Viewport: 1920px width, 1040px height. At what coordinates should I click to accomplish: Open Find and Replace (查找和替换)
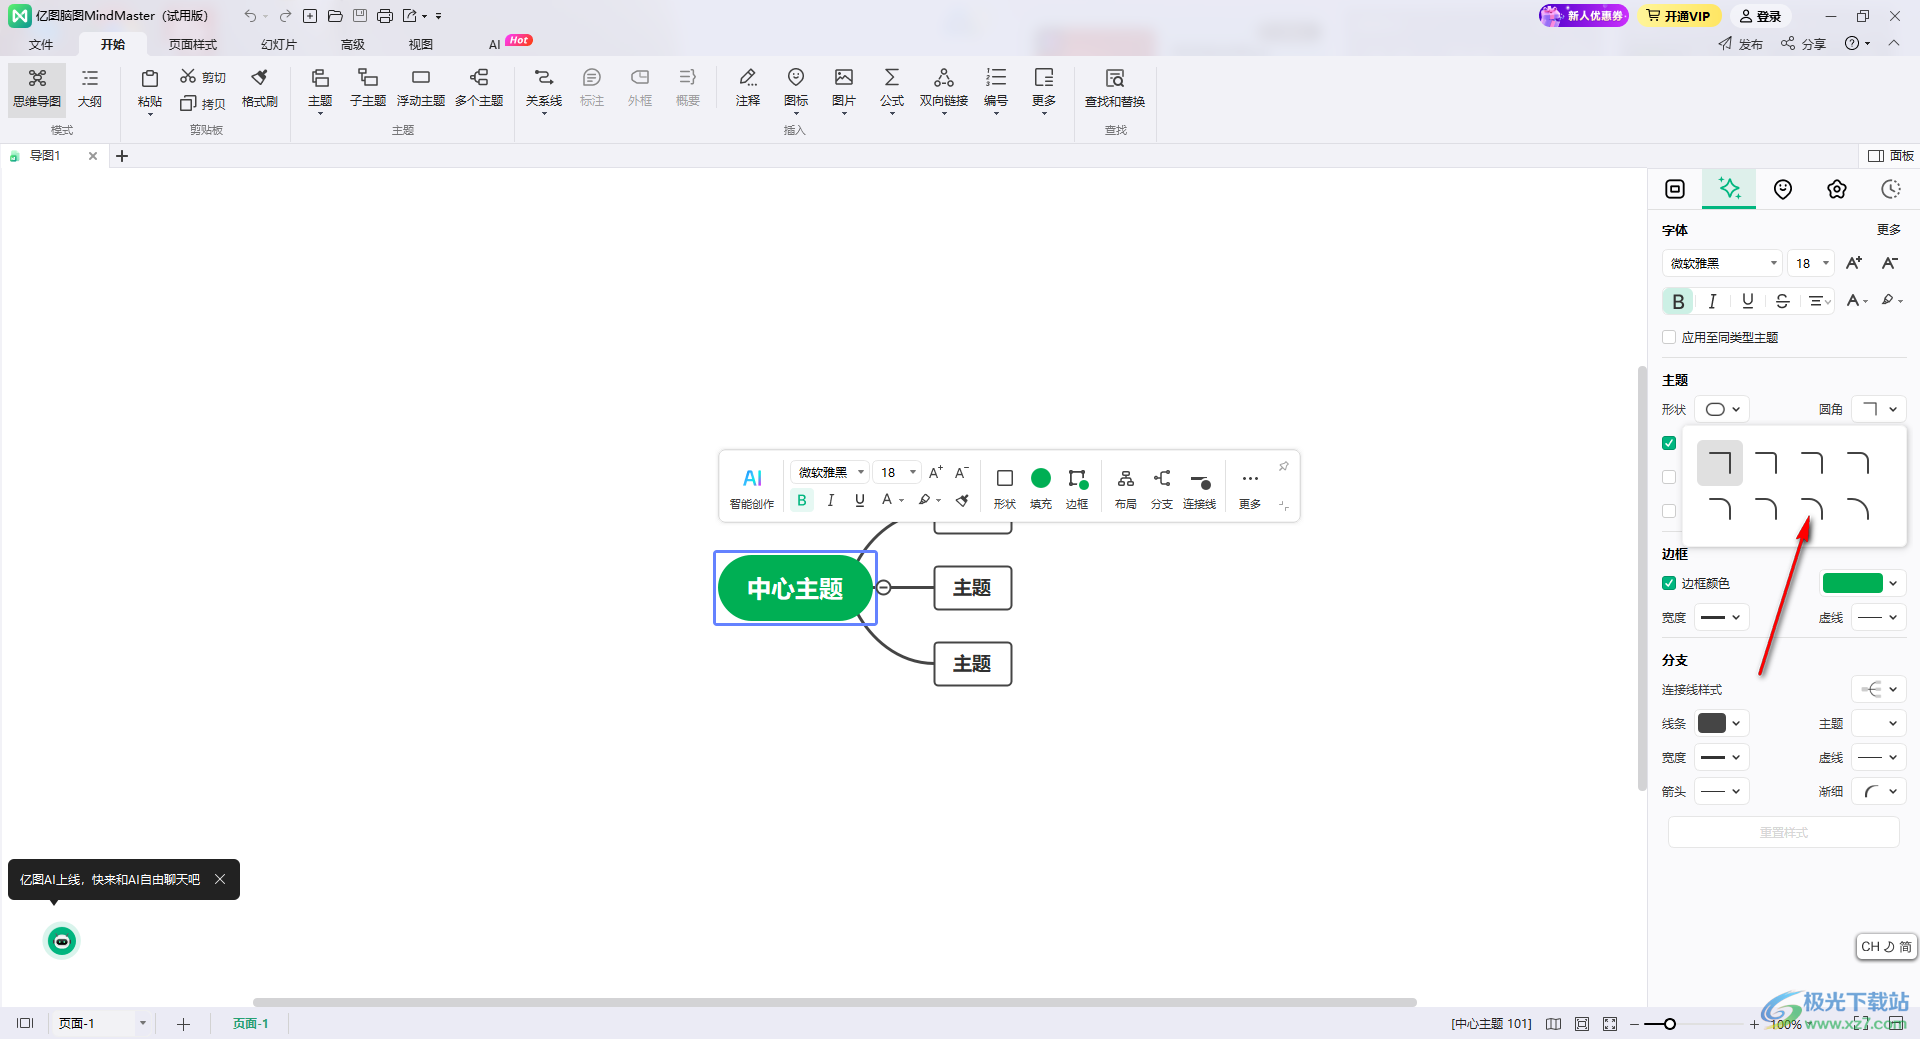[x=1115, y=88]
